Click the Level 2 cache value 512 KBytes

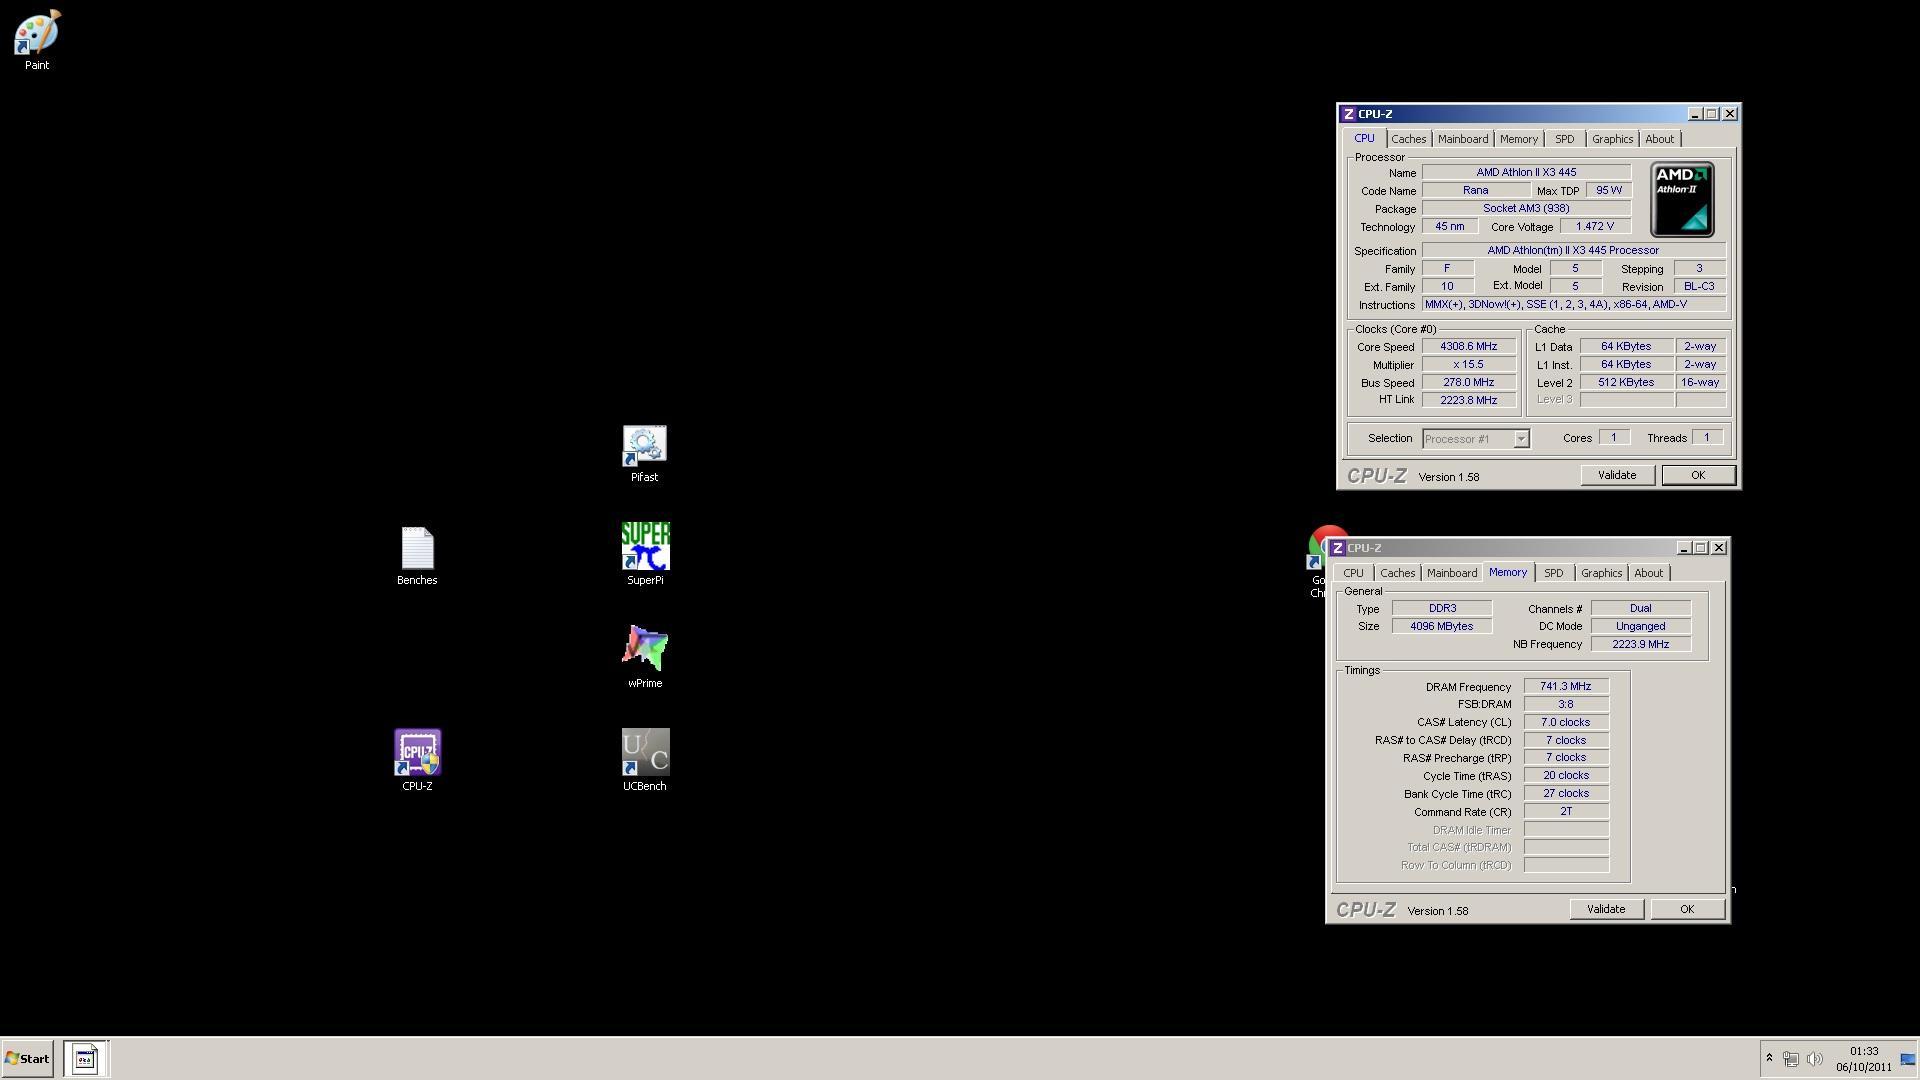point(1626,383)
